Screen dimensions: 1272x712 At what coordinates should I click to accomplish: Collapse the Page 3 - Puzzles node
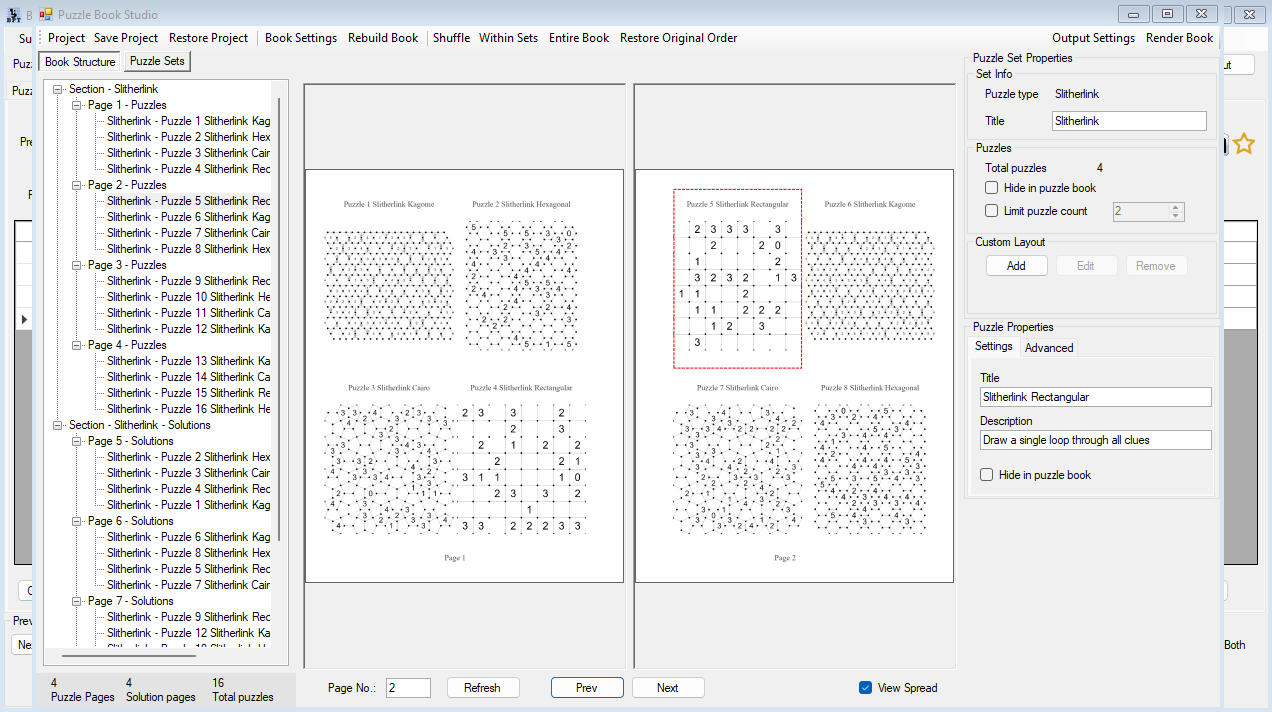(77, 265)
